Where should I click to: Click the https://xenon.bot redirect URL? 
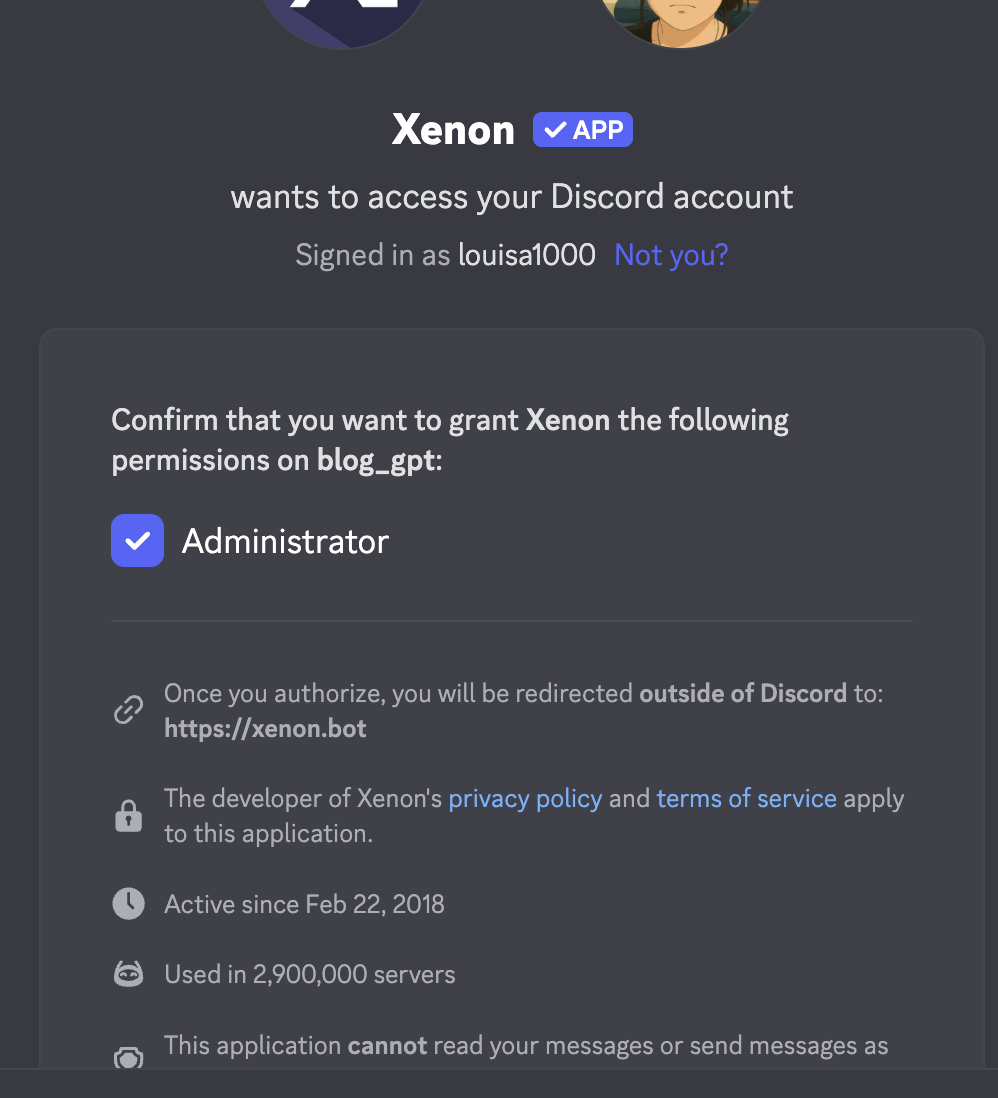pyautogui.click(x=265, y=728)
